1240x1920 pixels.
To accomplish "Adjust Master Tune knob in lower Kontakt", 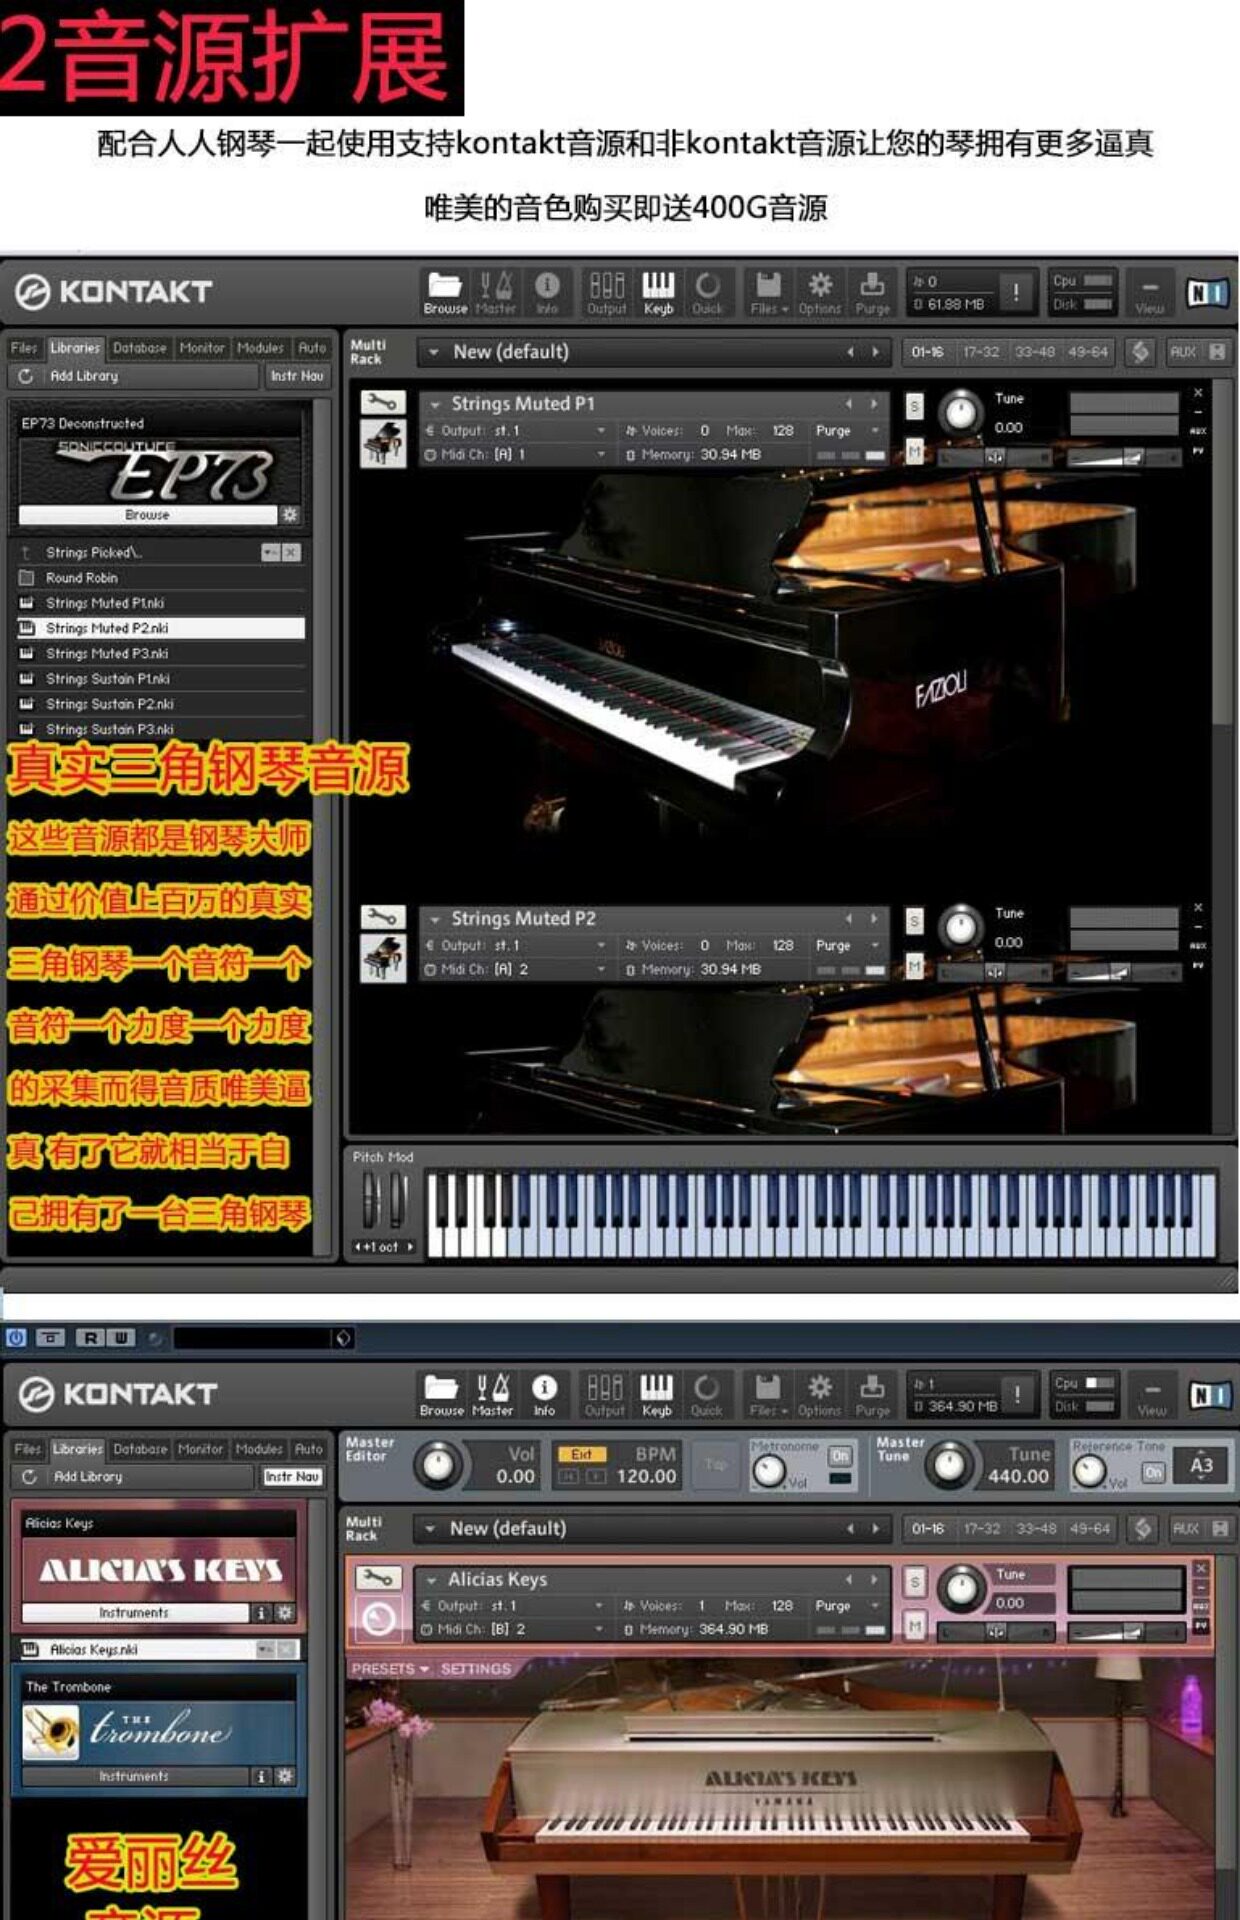I will click(x=949, y=1465).
